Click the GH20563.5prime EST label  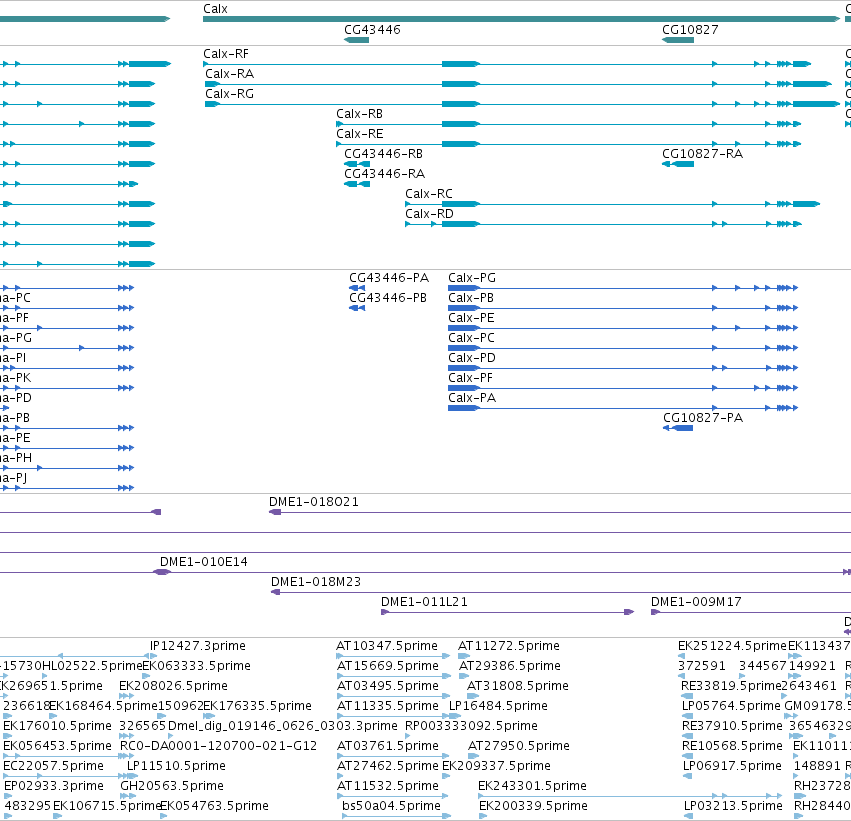pos(172,786)
